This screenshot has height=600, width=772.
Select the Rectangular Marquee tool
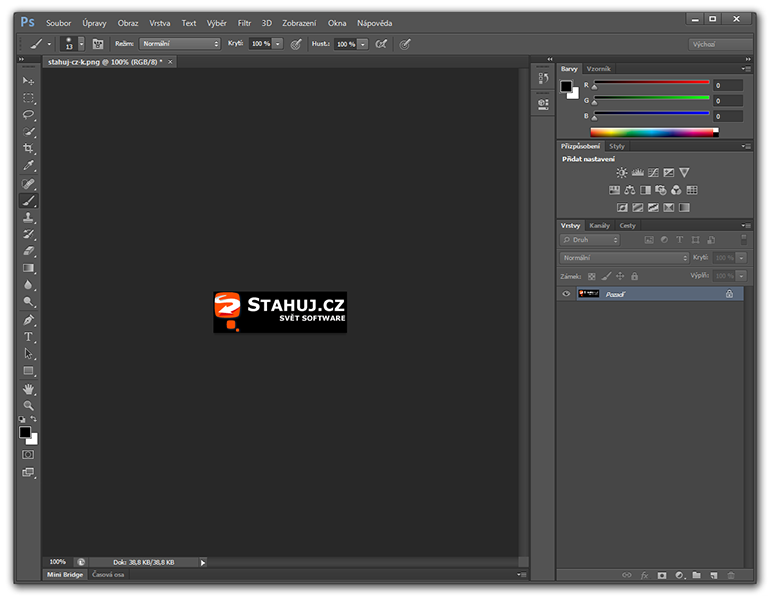click(29, 98)
